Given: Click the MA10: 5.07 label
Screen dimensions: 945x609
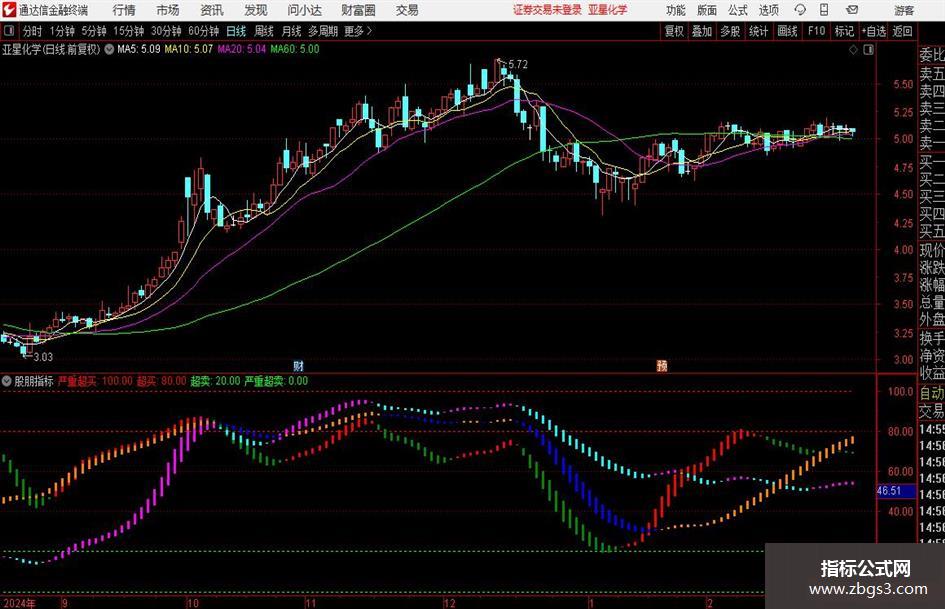Looking at the screenshot, I should [x=189, y=49].
